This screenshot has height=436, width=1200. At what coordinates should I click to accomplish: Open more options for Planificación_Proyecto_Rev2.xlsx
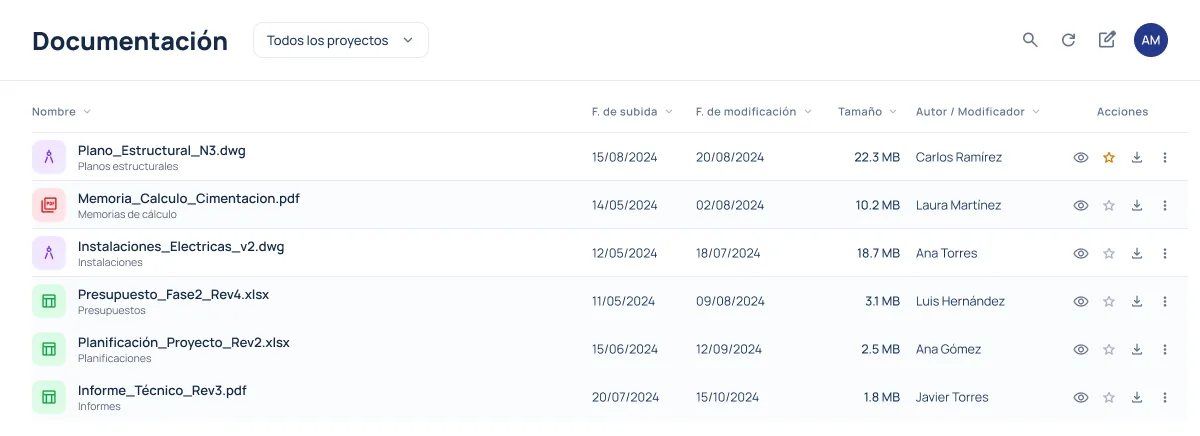[1165, 349]
